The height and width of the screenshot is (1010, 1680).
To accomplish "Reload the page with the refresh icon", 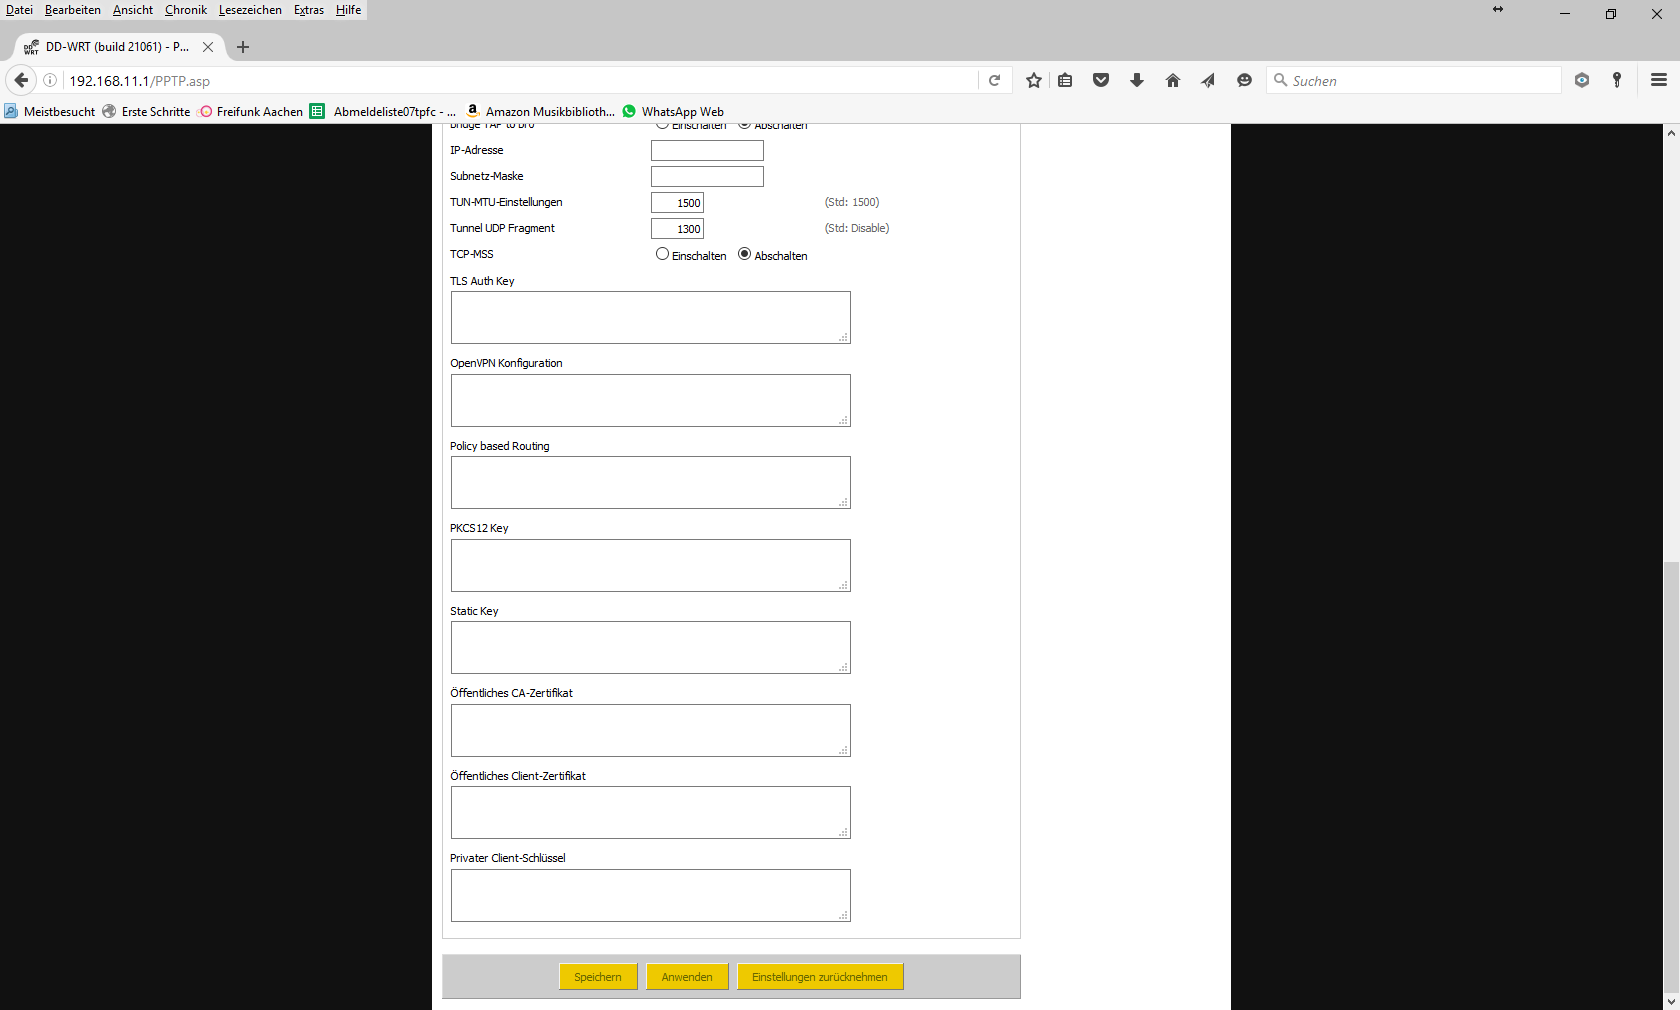I will click(x=994, y=81).
